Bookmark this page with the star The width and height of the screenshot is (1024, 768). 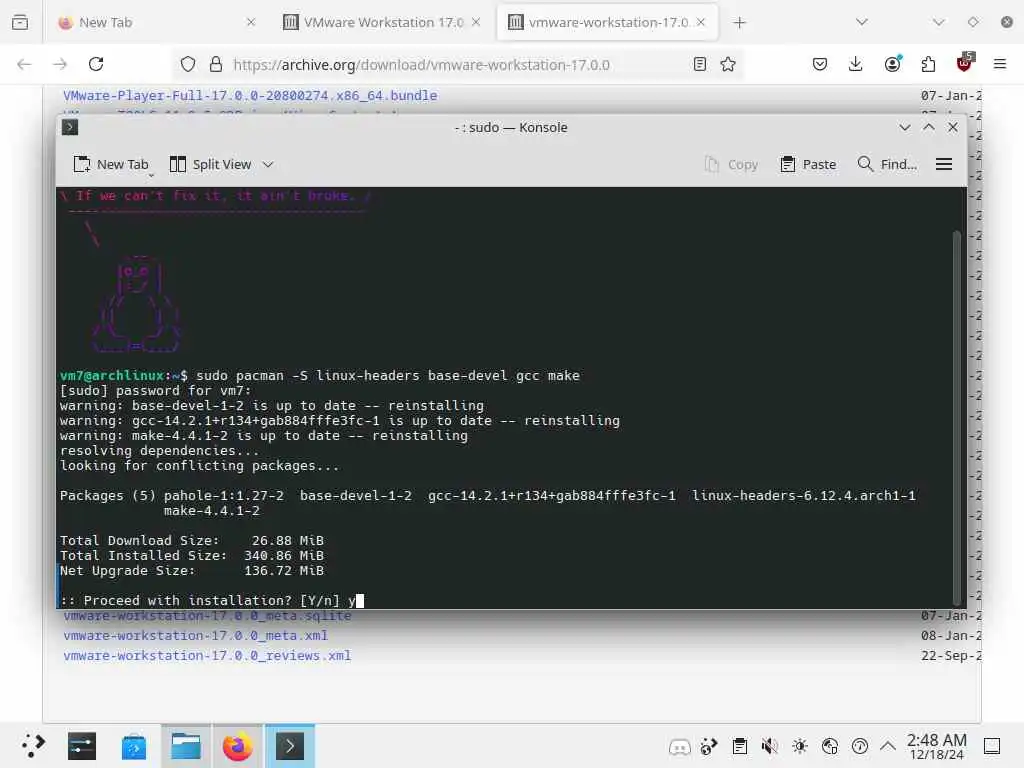[x=728, y=64]
